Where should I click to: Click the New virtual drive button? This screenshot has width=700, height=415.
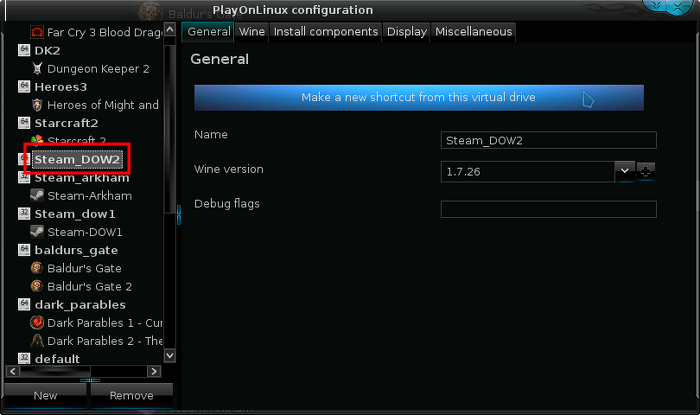(45, 395)
